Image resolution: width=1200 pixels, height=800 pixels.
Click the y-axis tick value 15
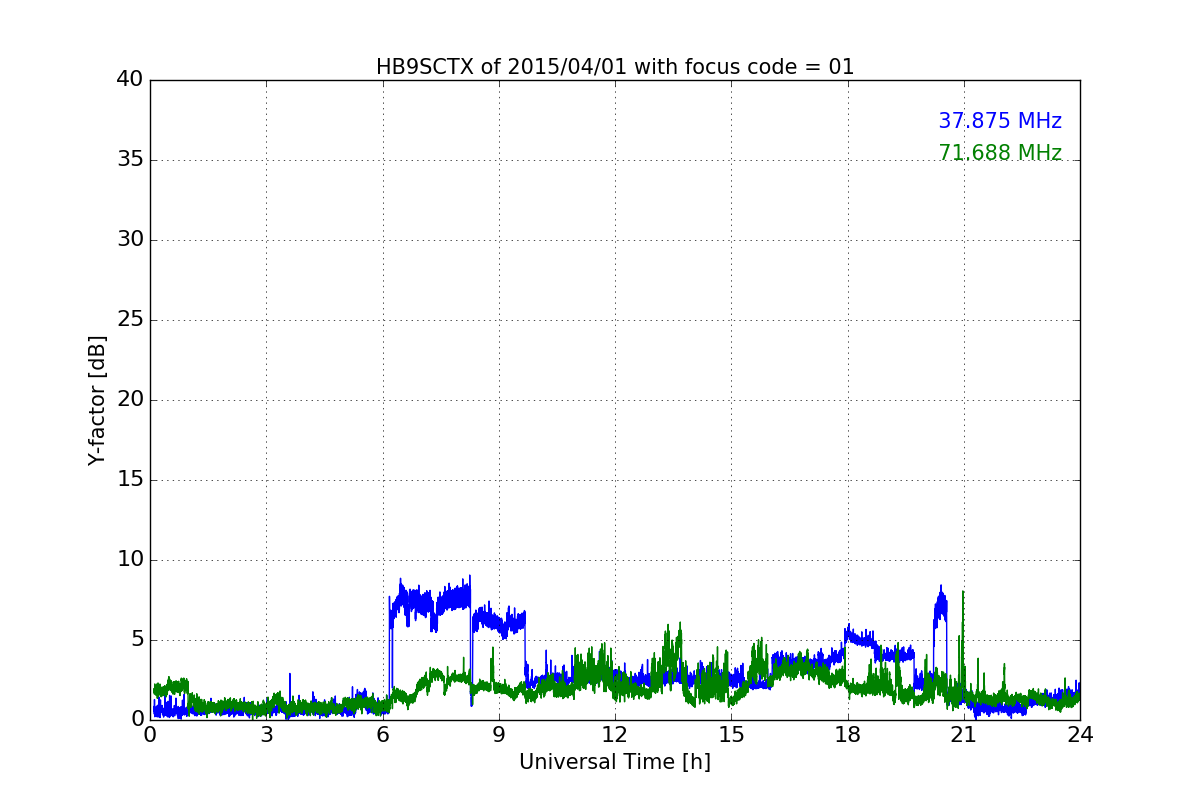130,480
